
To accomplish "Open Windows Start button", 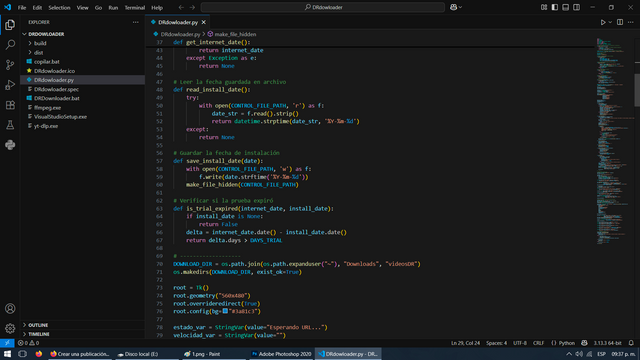I will pos(7,354).
